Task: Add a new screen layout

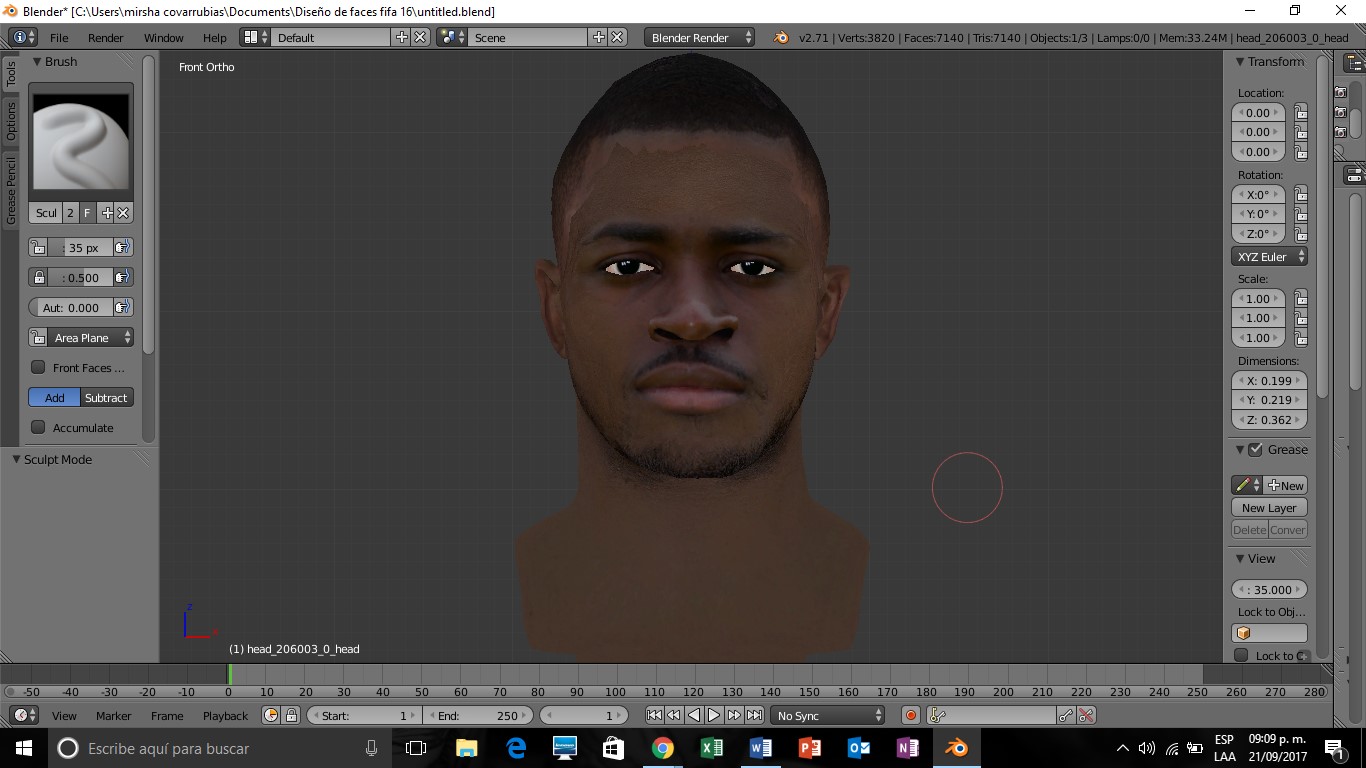Action: pyautogui.click(x=402, y=37)
